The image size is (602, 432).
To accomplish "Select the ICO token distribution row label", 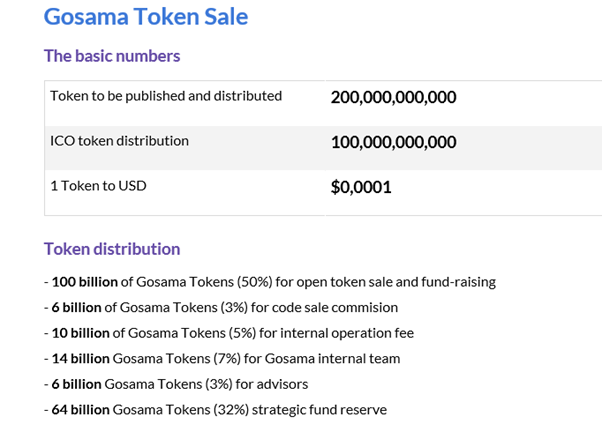I will click(119, 141).
